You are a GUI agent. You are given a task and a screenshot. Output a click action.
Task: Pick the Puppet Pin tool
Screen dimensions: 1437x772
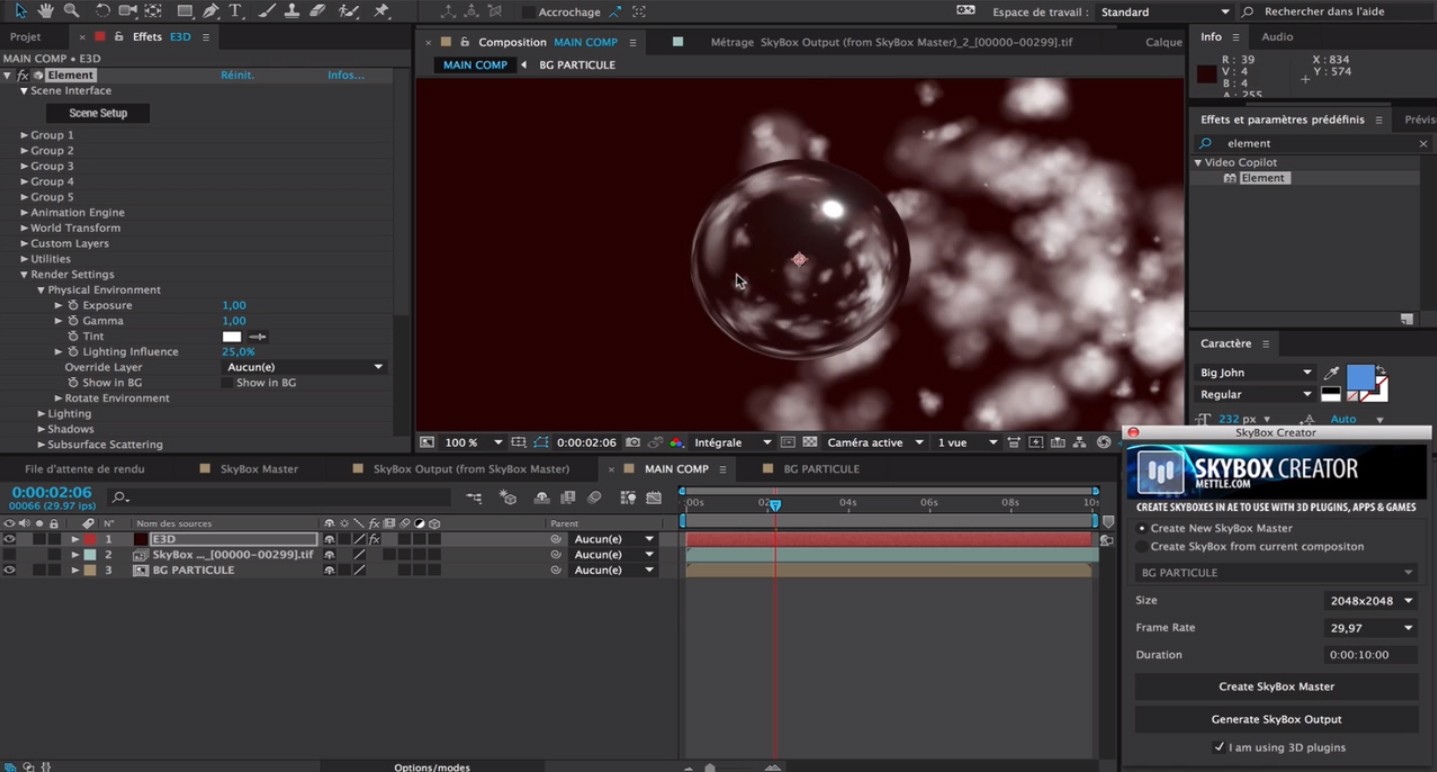pyautogui.click(x=381, y=11)
